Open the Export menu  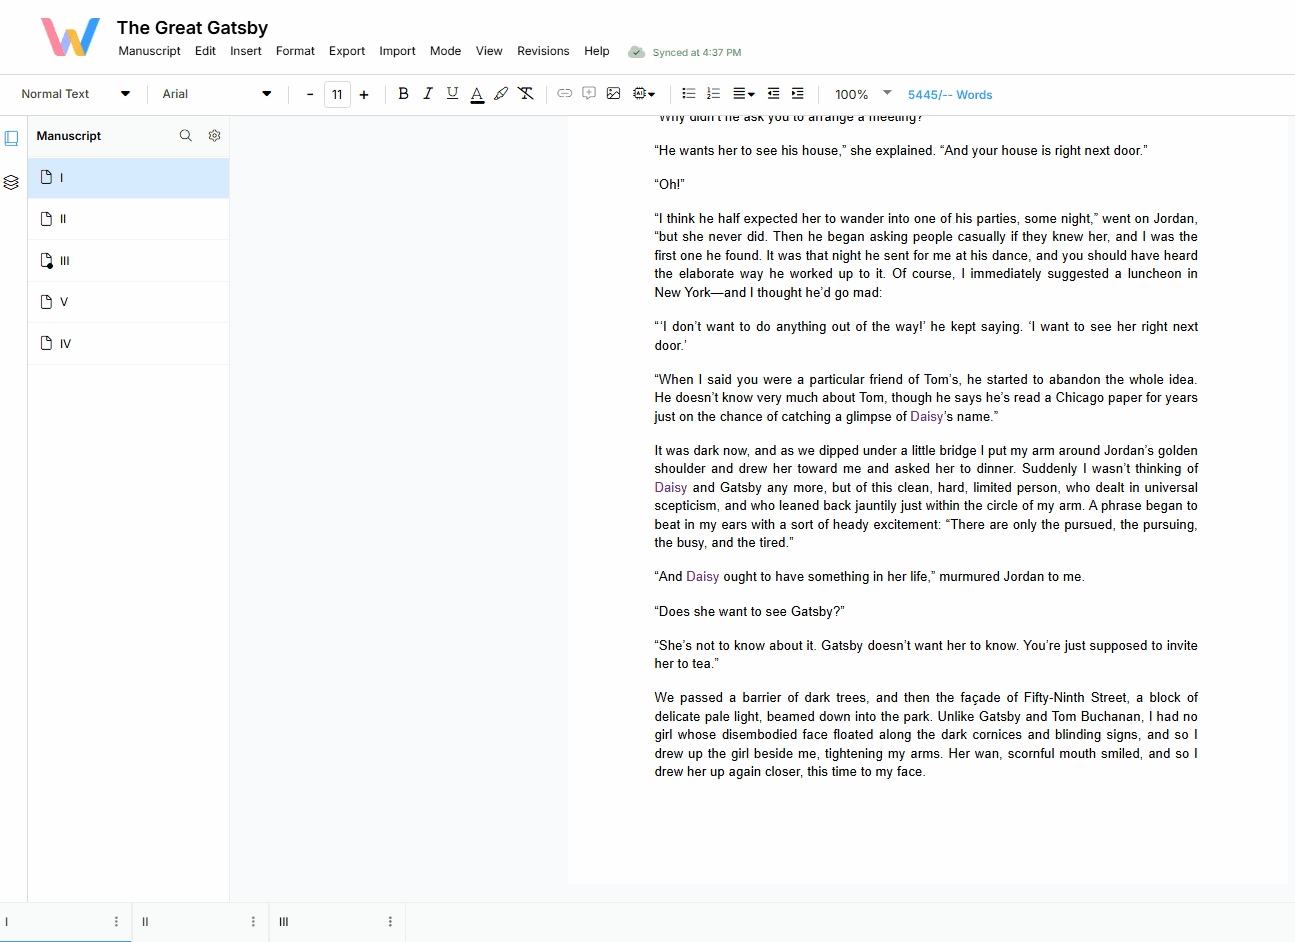coord(347,51)
